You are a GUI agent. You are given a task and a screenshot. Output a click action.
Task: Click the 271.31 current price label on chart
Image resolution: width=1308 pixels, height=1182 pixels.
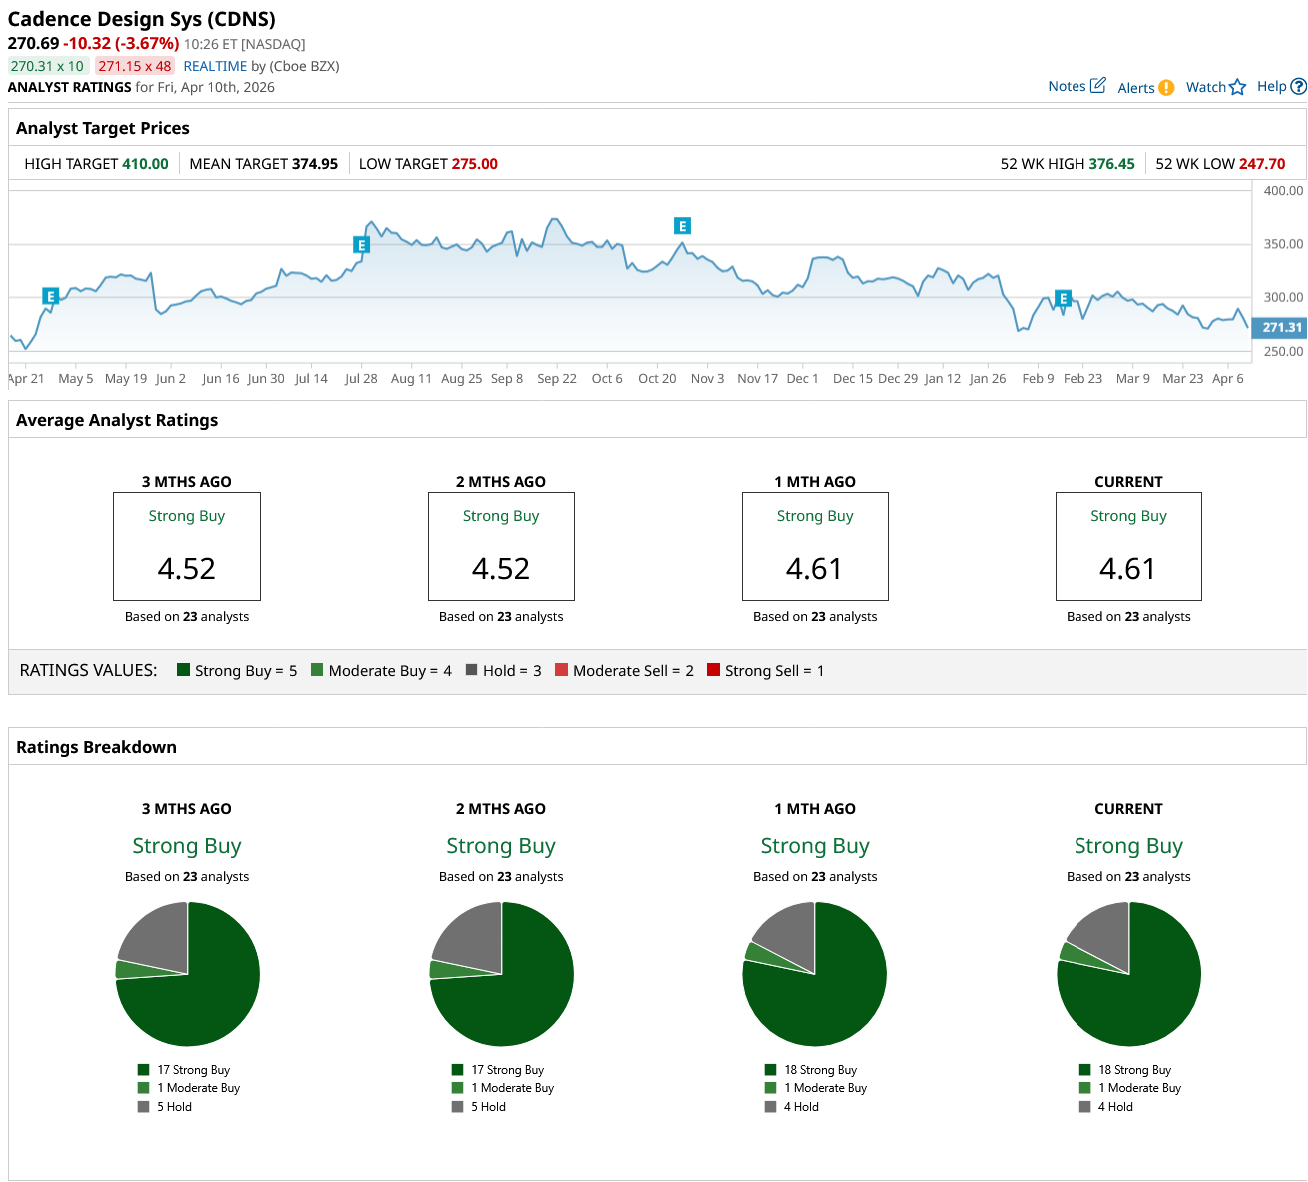click(1280, 327)
